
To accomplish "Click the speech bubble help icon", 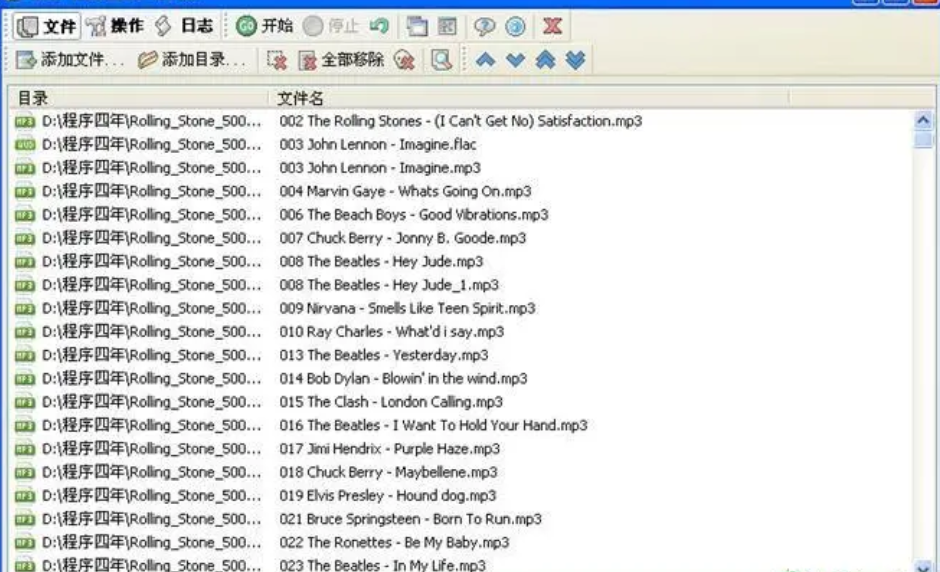I will [484, 26].
